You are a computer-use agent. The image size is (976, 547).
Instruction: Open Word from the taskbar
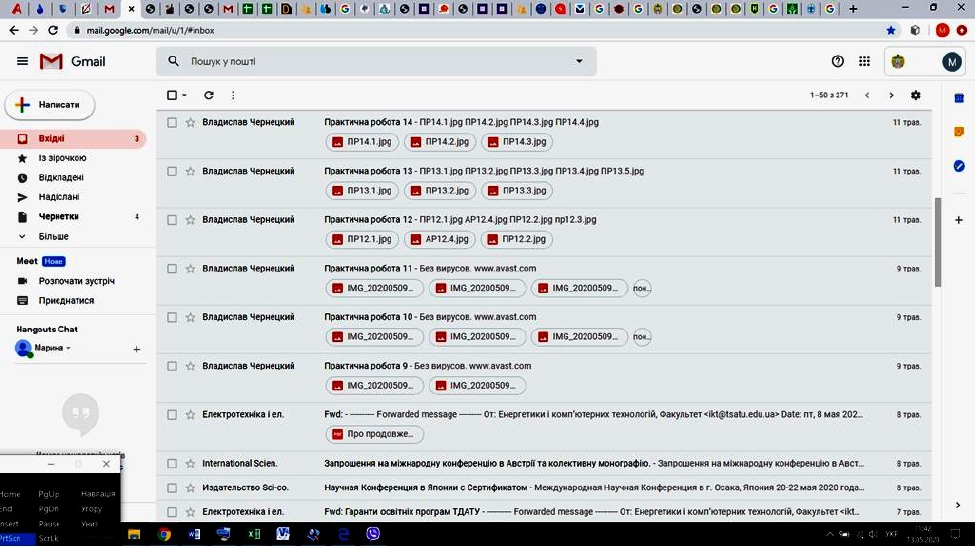click(x=194, y=534)
